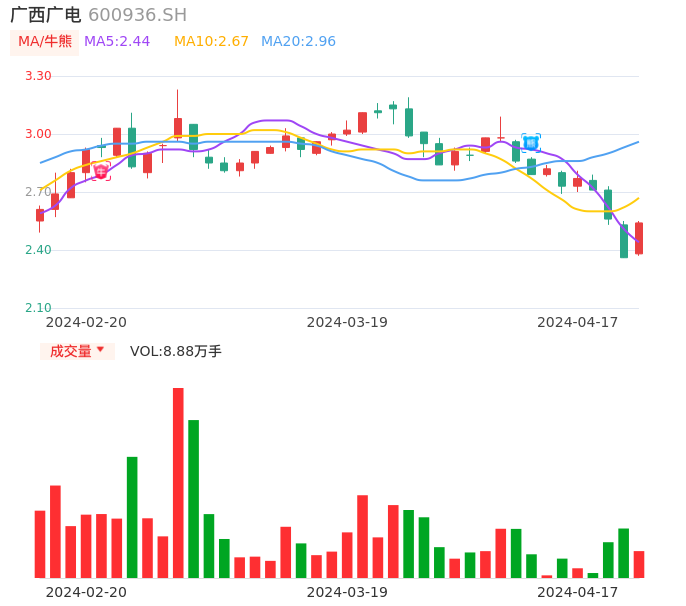
Task: Click the rightmost red volume bar
Action: 639,564
